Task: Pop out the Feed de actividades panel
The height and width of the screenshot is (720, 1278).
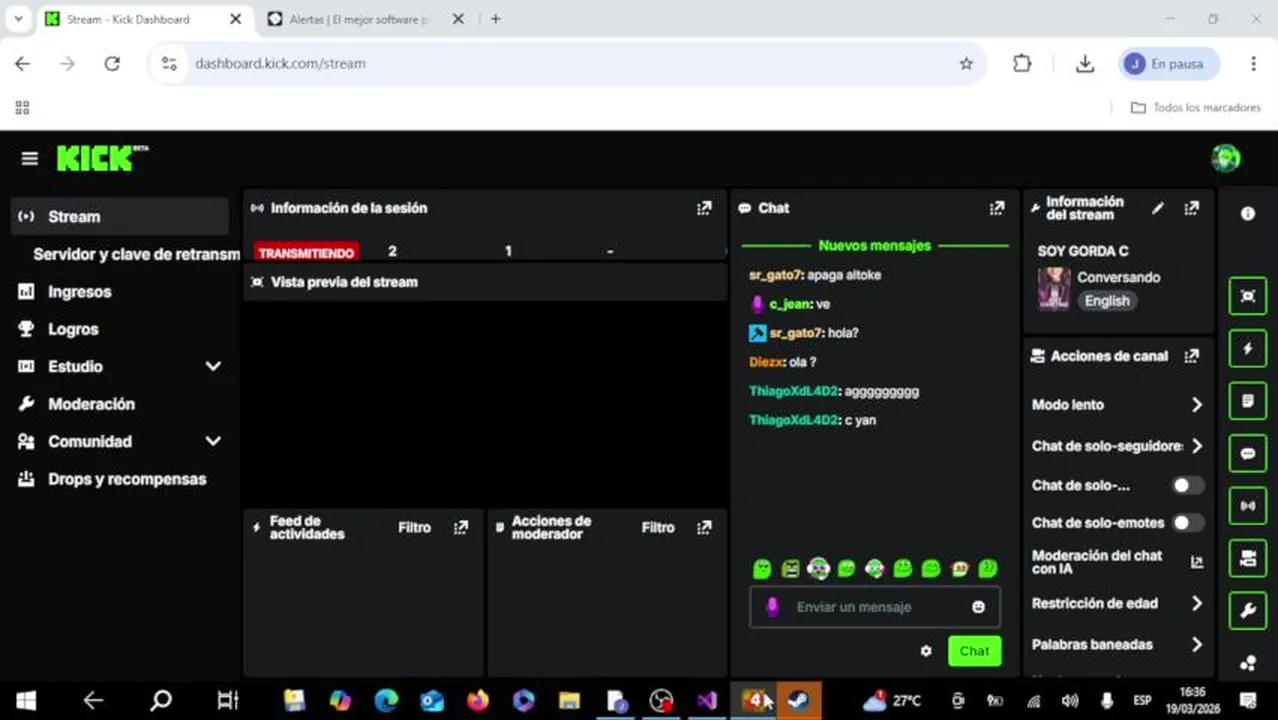Action: click(x=461, y=527)
